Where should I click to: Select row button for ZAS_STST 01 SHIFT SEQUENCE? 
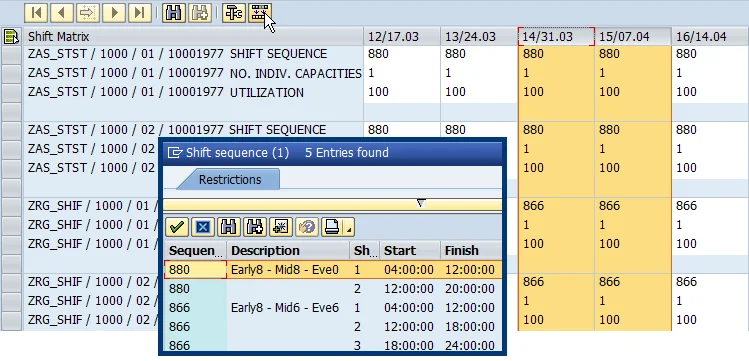click(11, 54)
